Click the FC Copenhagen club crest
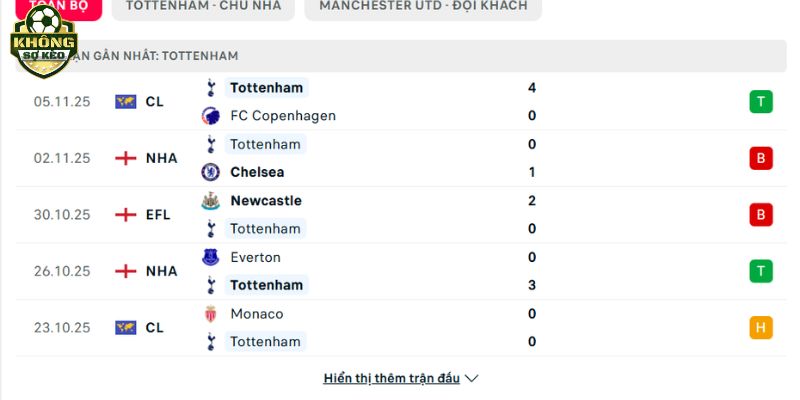The image size is (800, 400). click(210, 115)
